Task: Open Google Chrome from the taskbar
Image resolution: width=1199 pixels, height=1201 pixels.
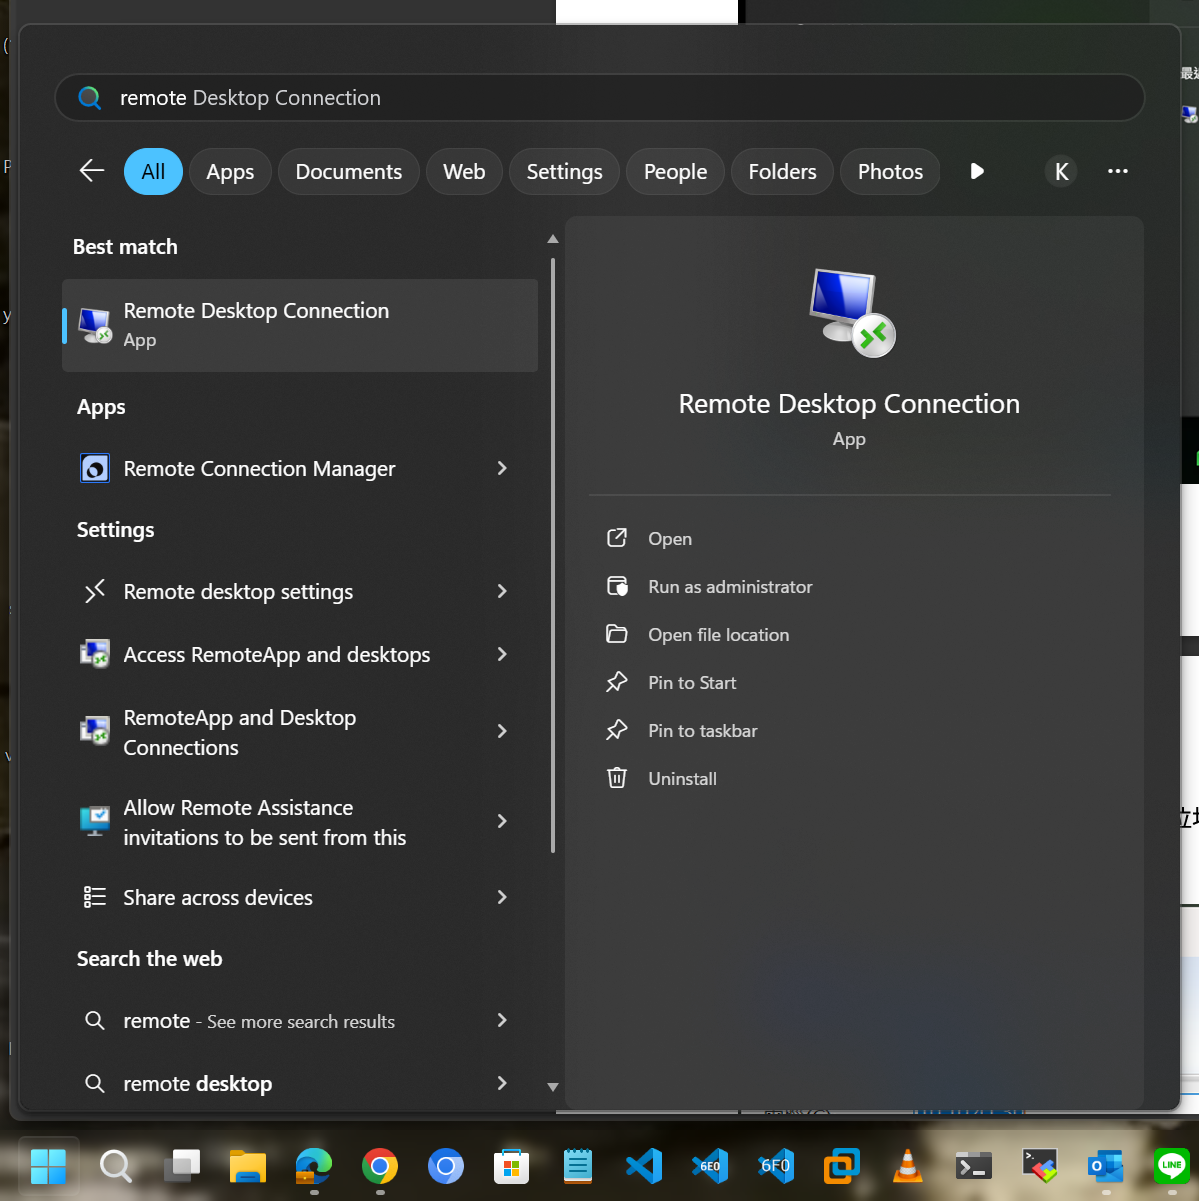Action: (380, 1166)
